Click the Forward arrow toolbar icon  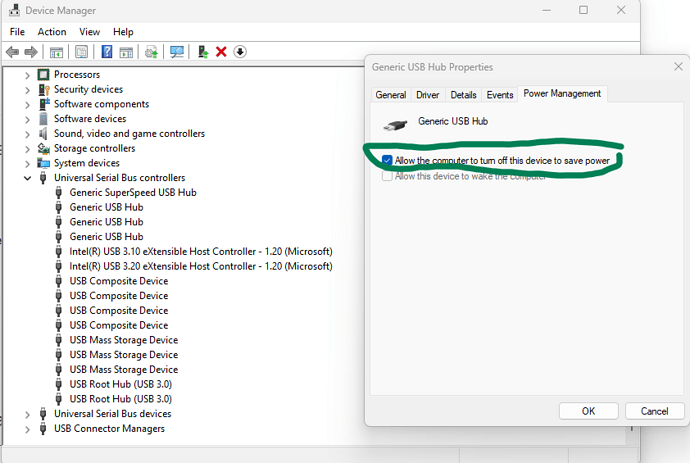(31, 52)
